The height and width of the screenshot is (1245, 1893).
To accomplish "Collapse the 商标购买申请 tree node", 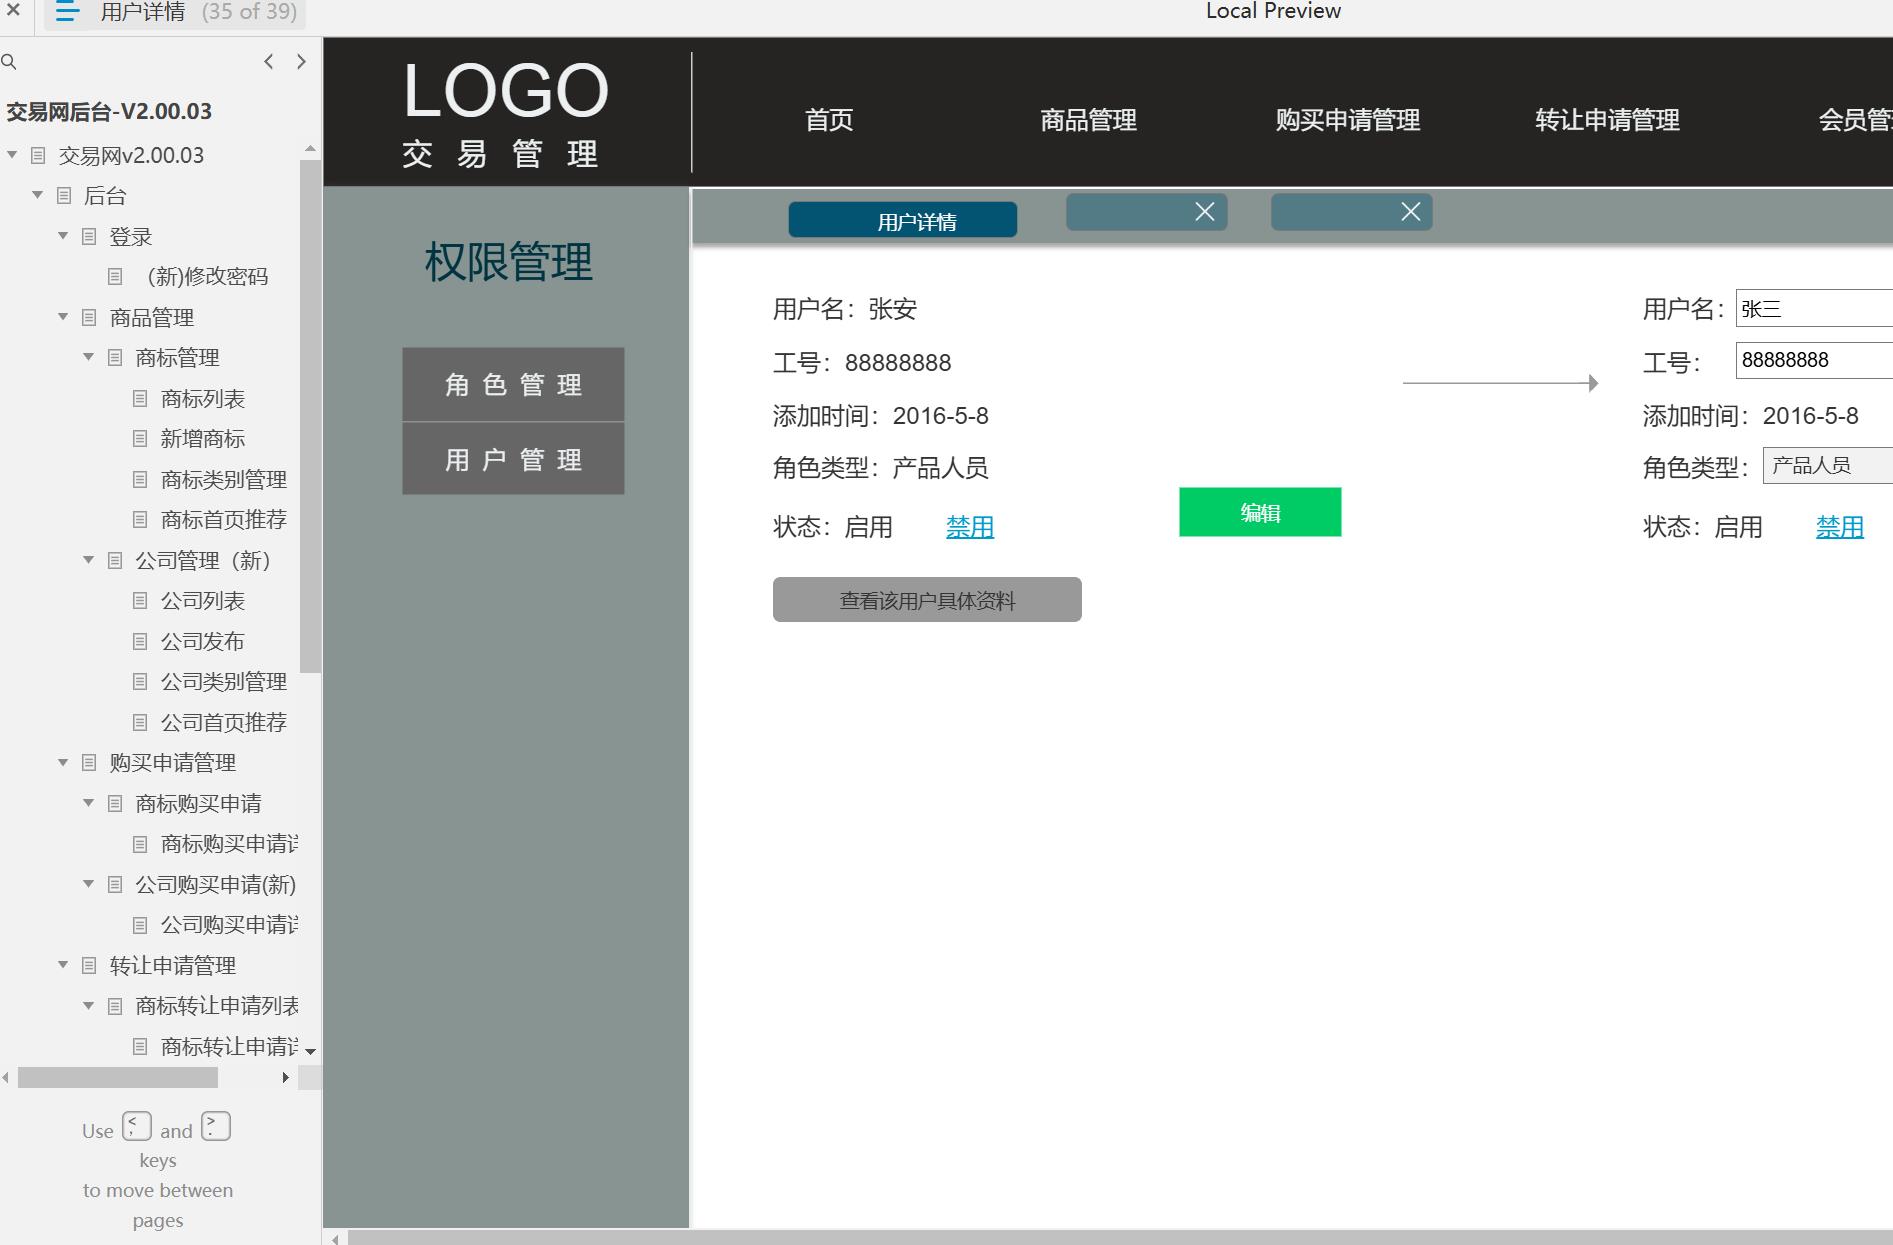I will (89, 803).
